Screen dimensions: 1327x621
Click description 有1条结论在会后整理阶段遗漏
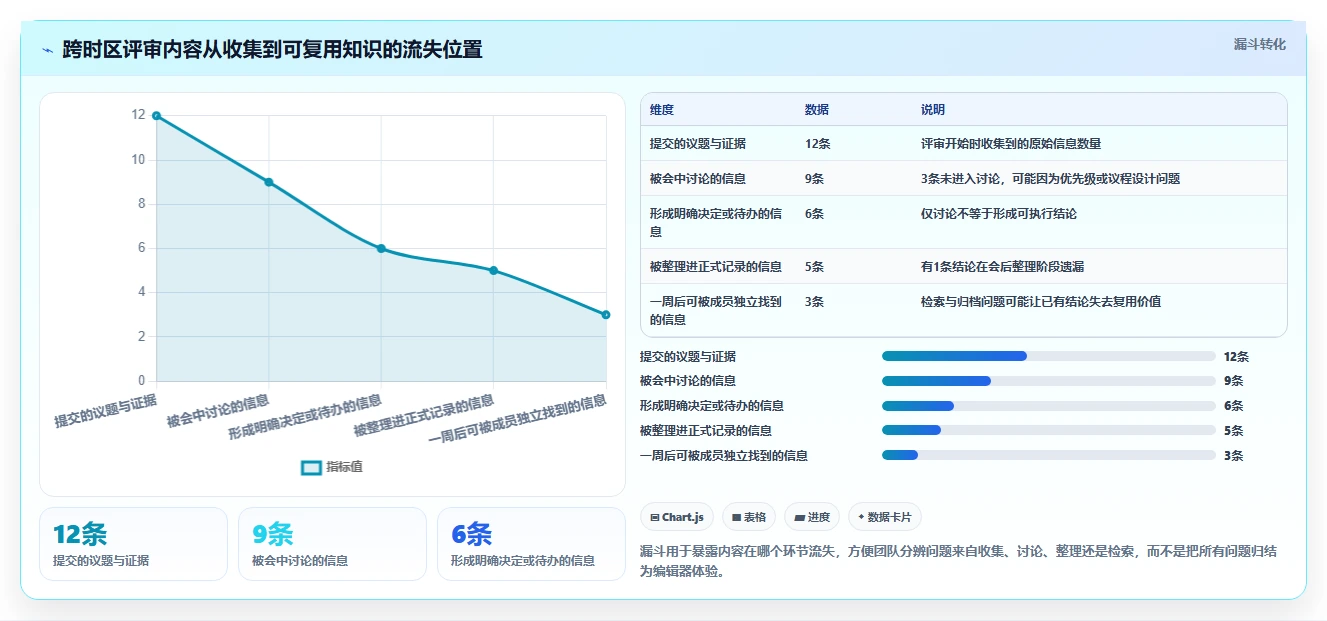coord(1003,267)
